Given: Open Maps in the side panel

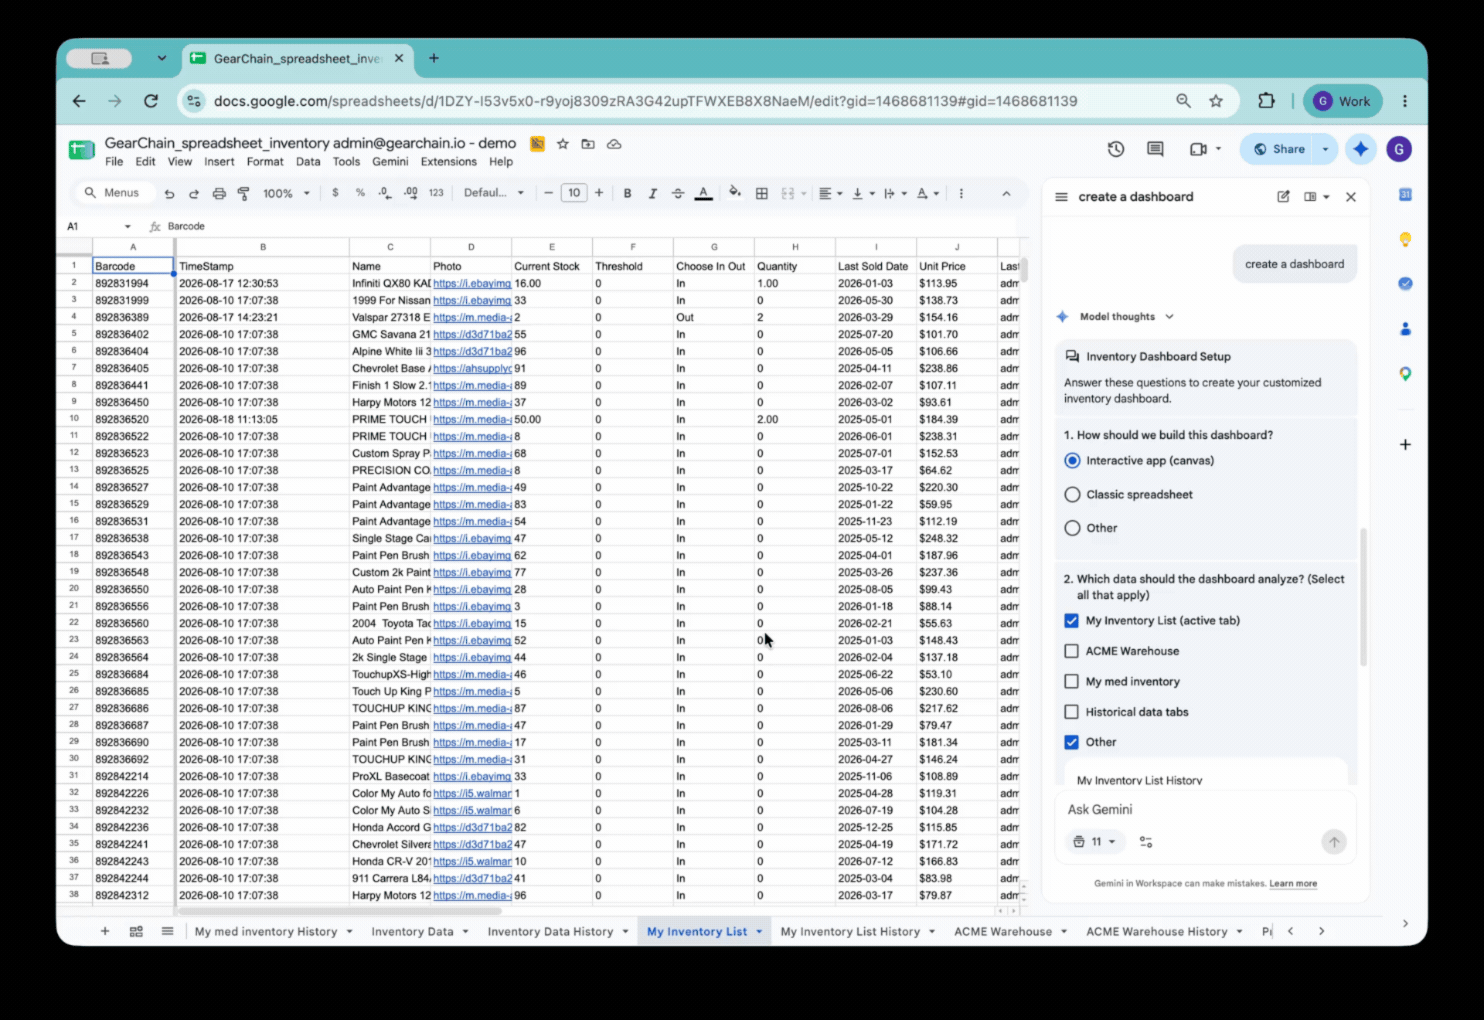Looking at the screenshot, I should [1405, 374].
